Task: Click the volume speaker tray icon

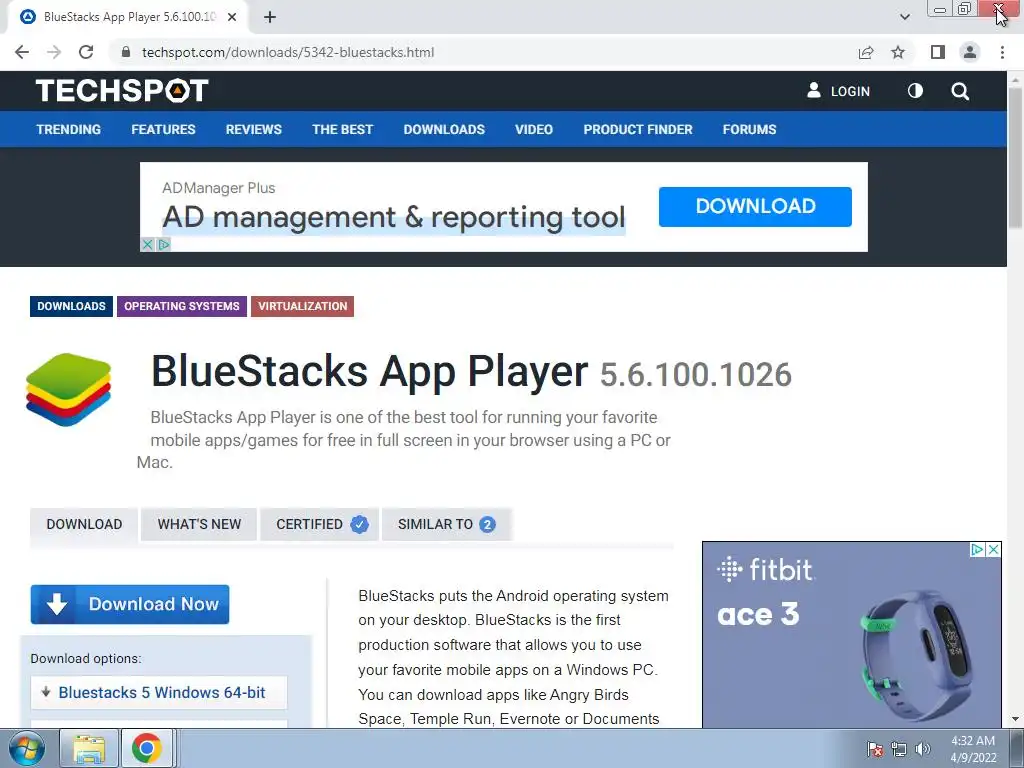Action: pyautogui.click(x=923, y=748)
